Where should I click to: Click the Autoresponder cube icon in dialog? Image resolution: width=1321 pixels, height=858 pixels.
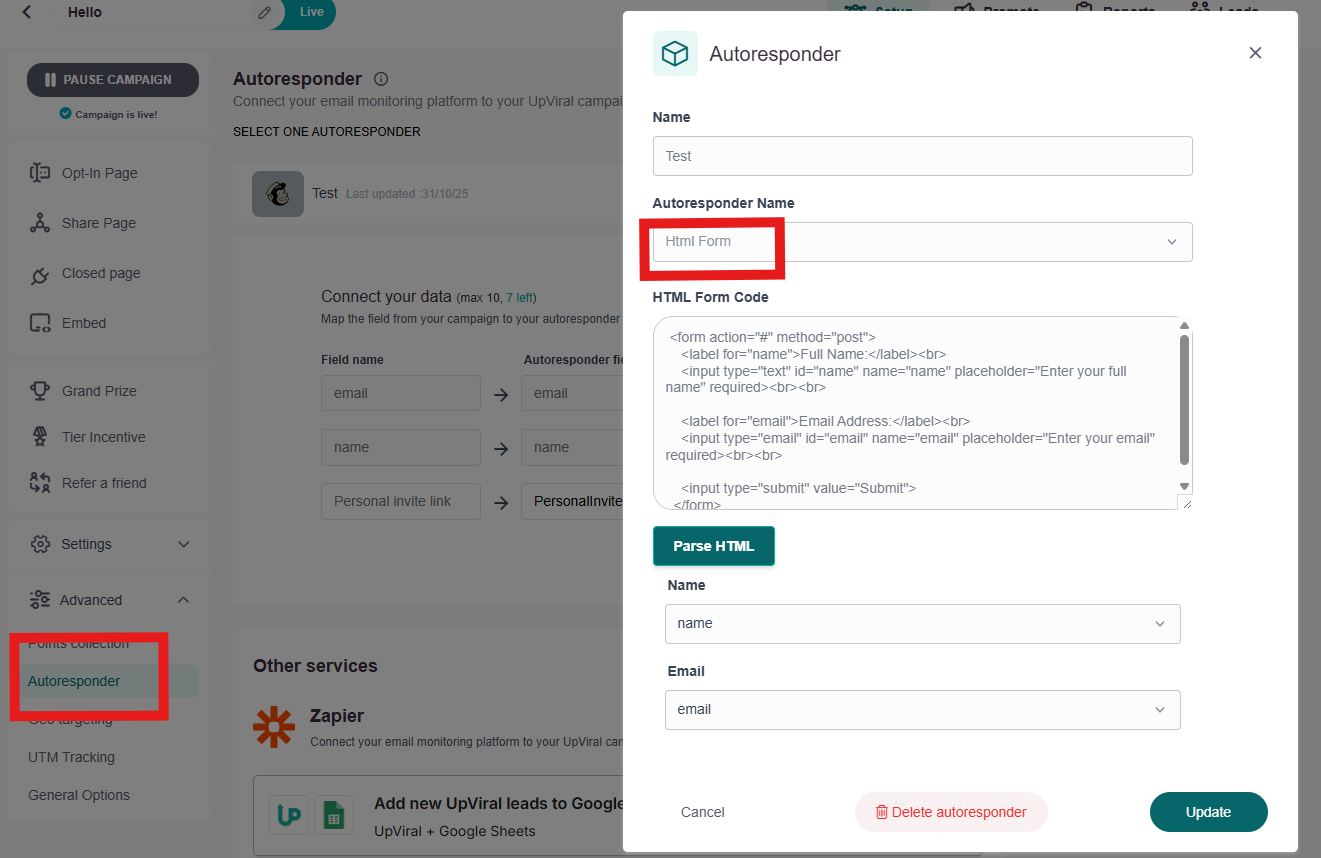click(675, 54)
